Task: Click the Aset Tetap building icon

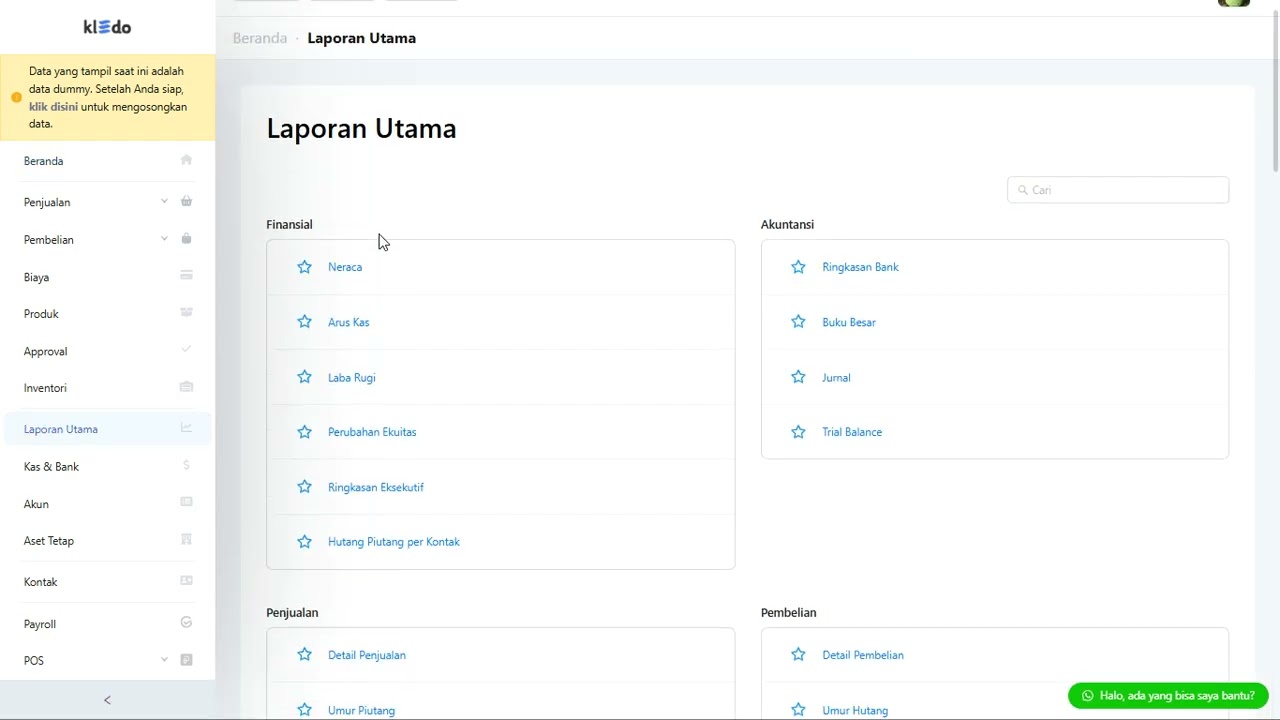Action: point(186,539)
